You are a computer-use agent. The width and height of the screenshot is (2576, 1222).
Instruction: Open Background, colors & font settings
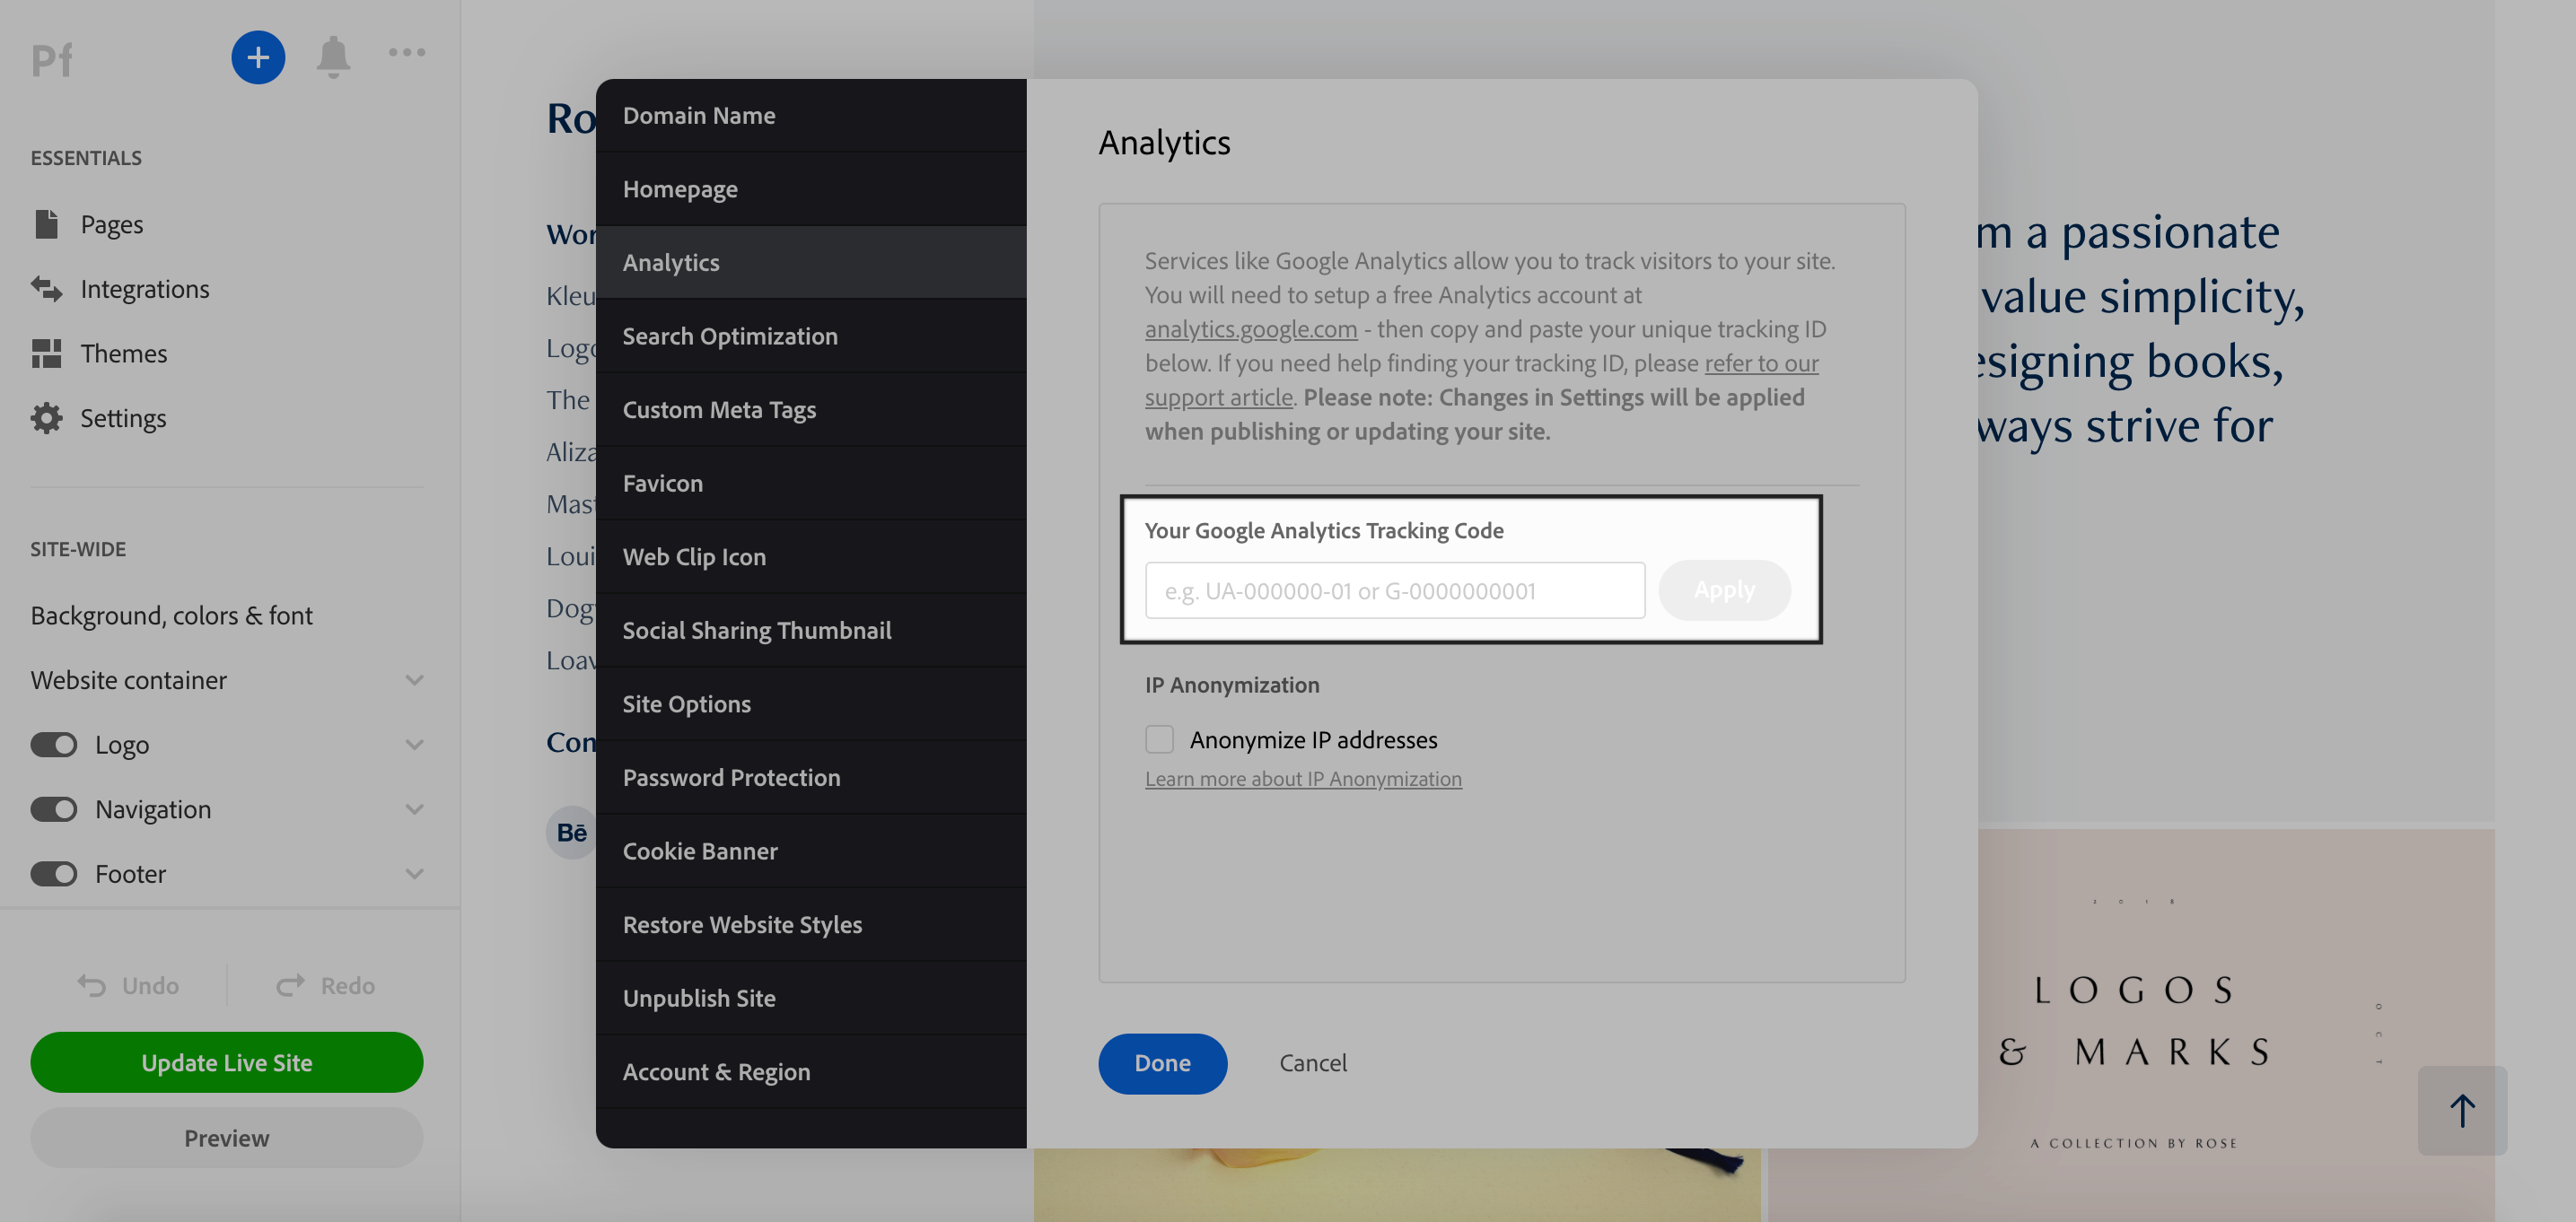click(x=171, y=615)
